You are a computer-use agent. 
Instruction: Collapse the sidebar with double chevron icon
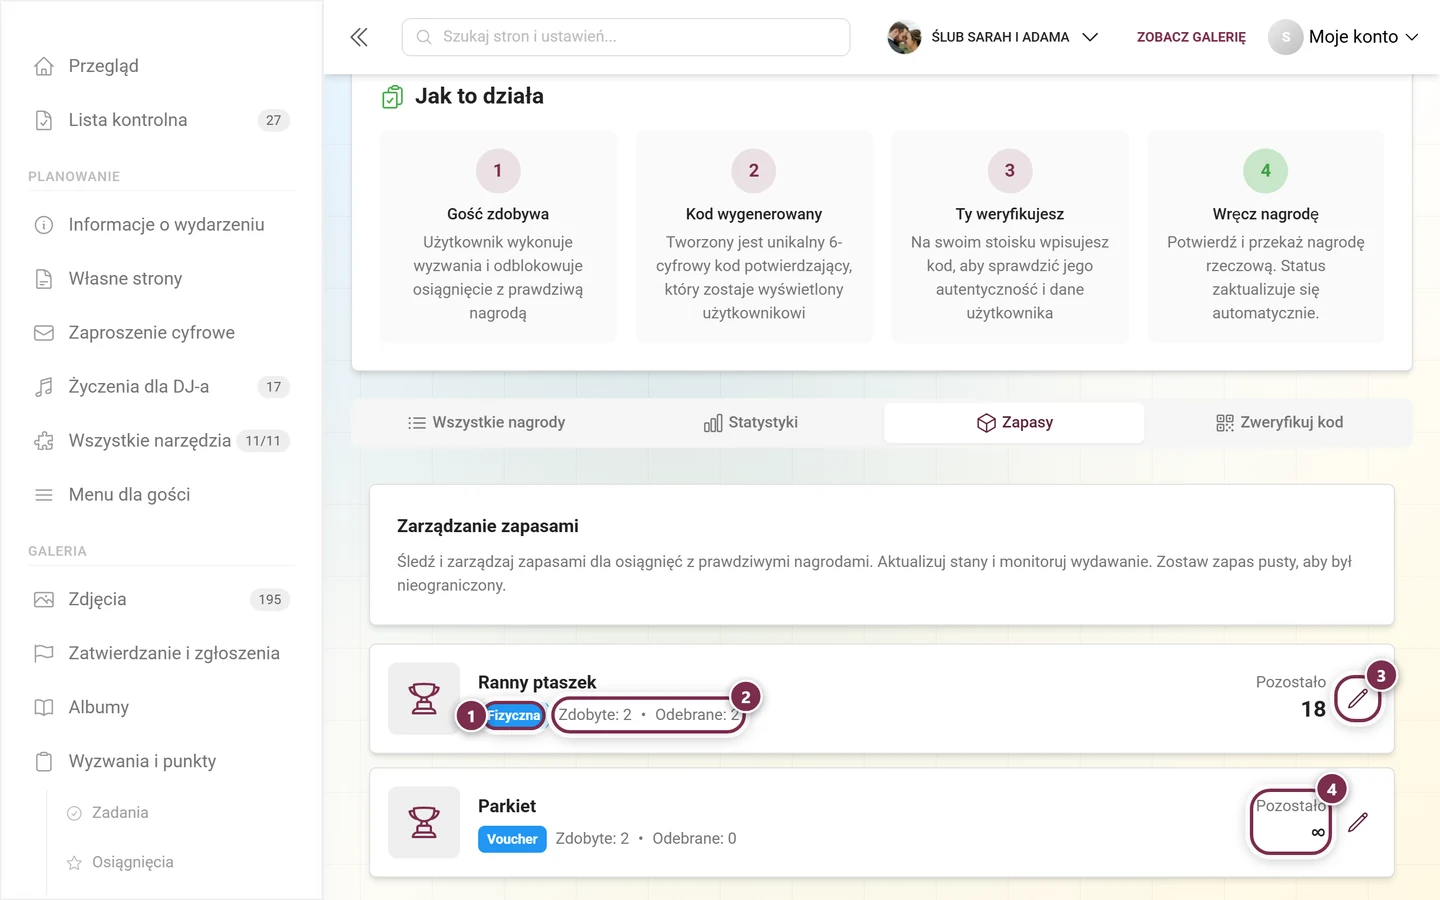(359, 37)
